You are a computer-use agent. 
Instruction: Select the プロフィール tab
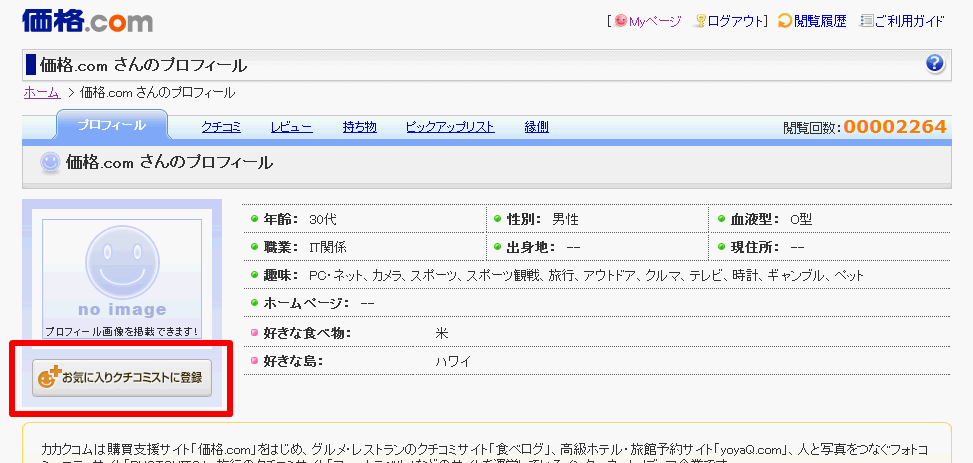pos(112,125)
